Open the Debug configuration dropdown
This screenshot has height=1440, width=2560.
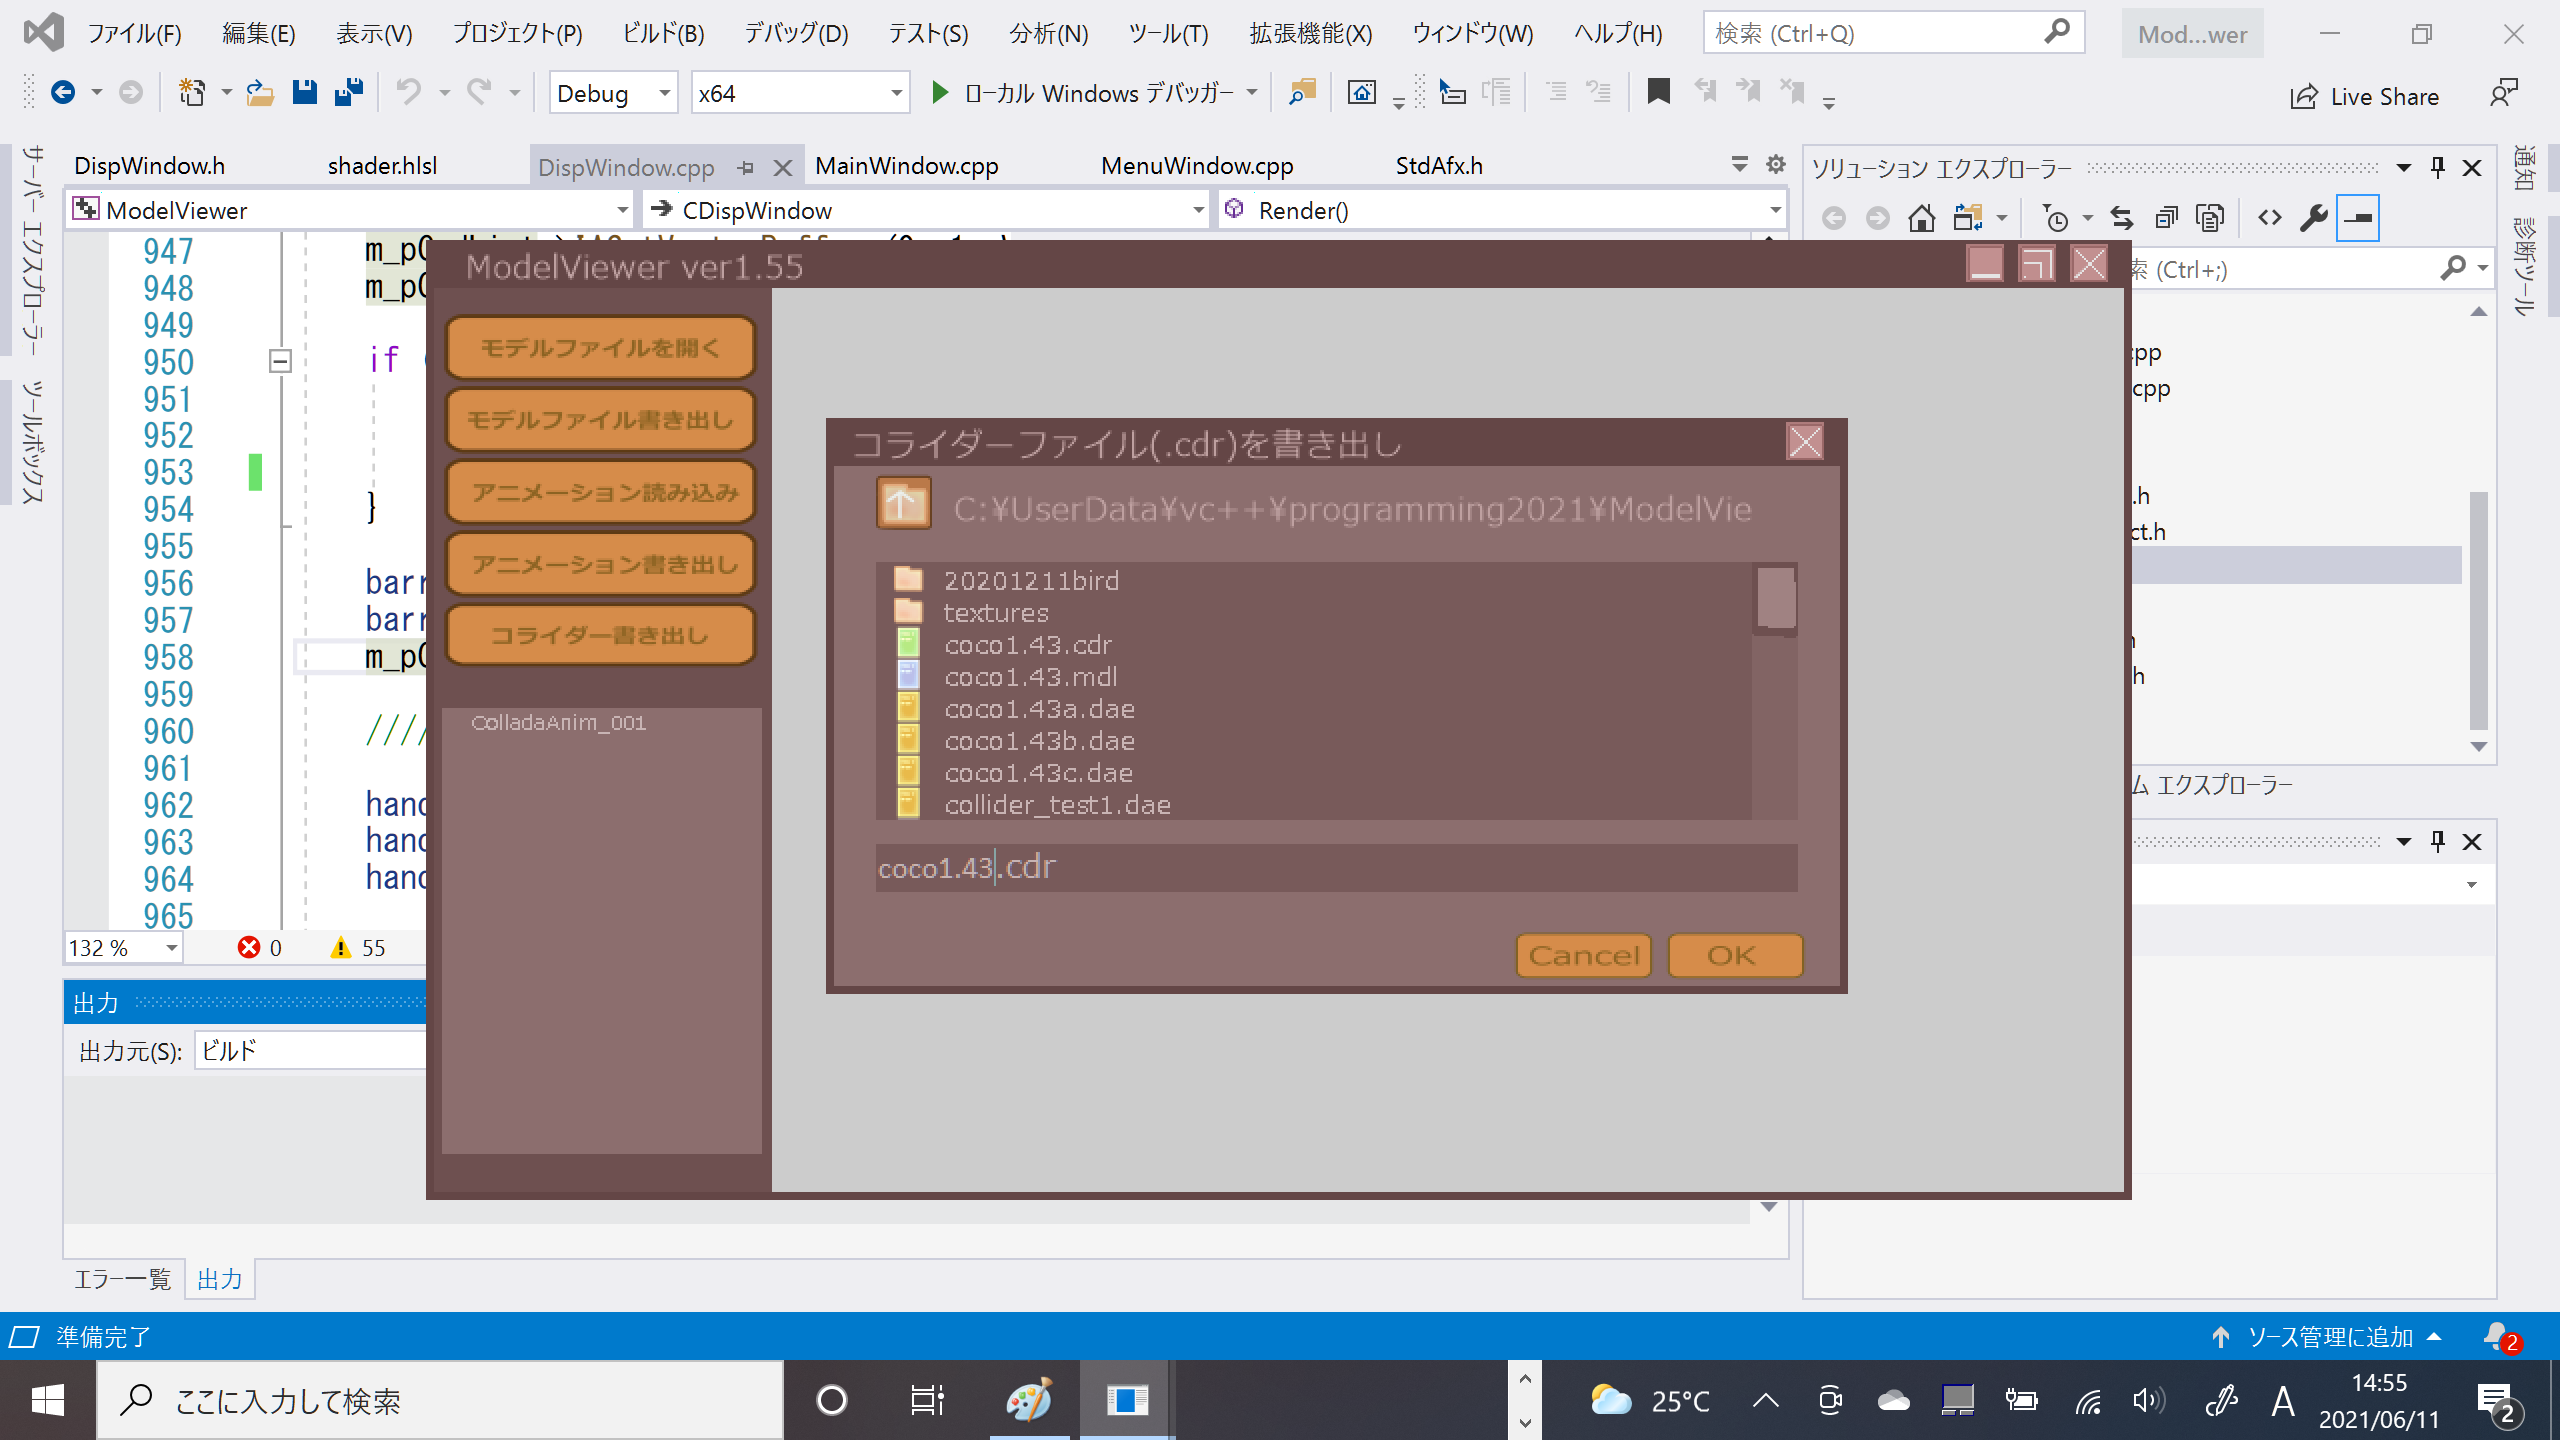tap(663, 93)
